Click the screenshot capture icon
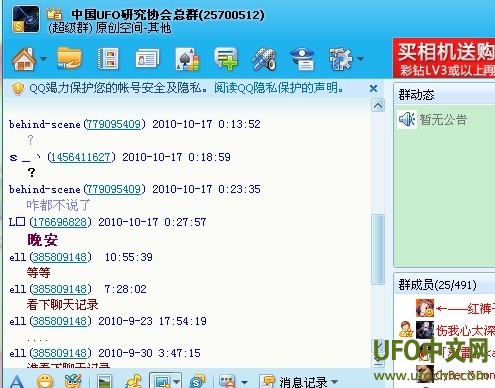 162,382
